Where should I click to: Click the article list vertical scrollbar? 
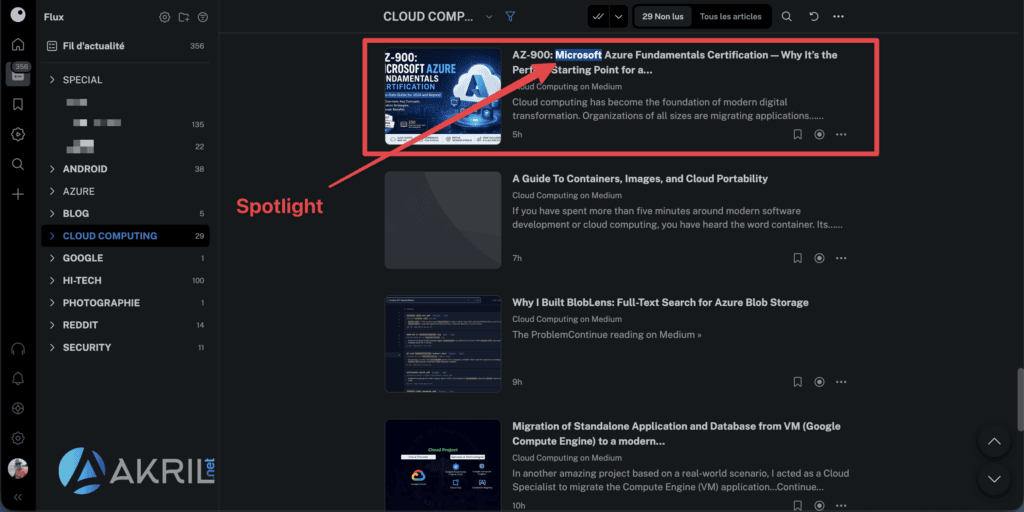coord(1019,400)
